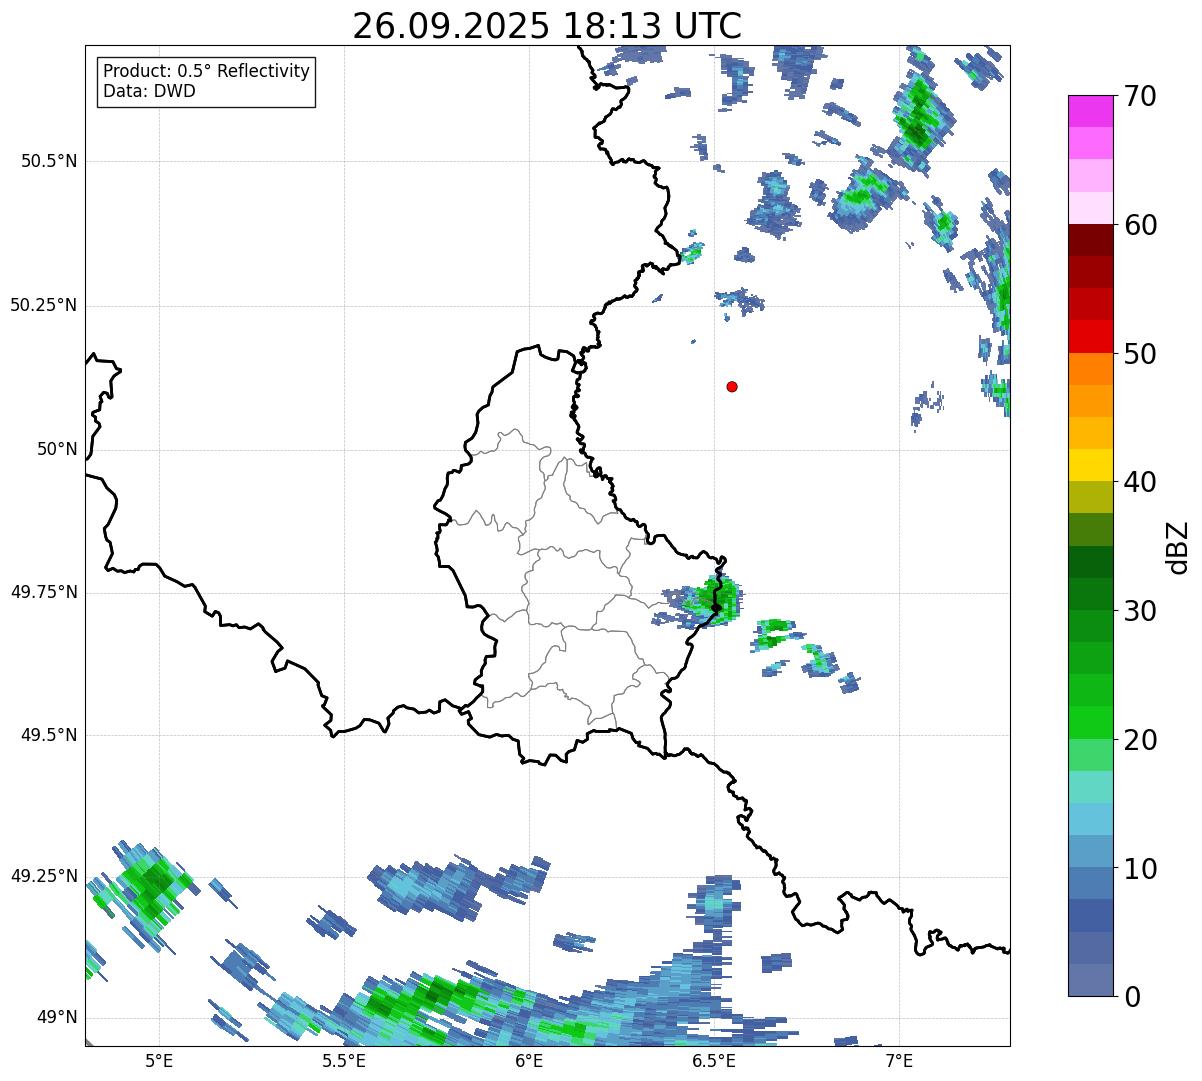Click the '7°E' longitude label
The width and height of the screenshot is (1202, 1081).
click(x=899, y=1060)
